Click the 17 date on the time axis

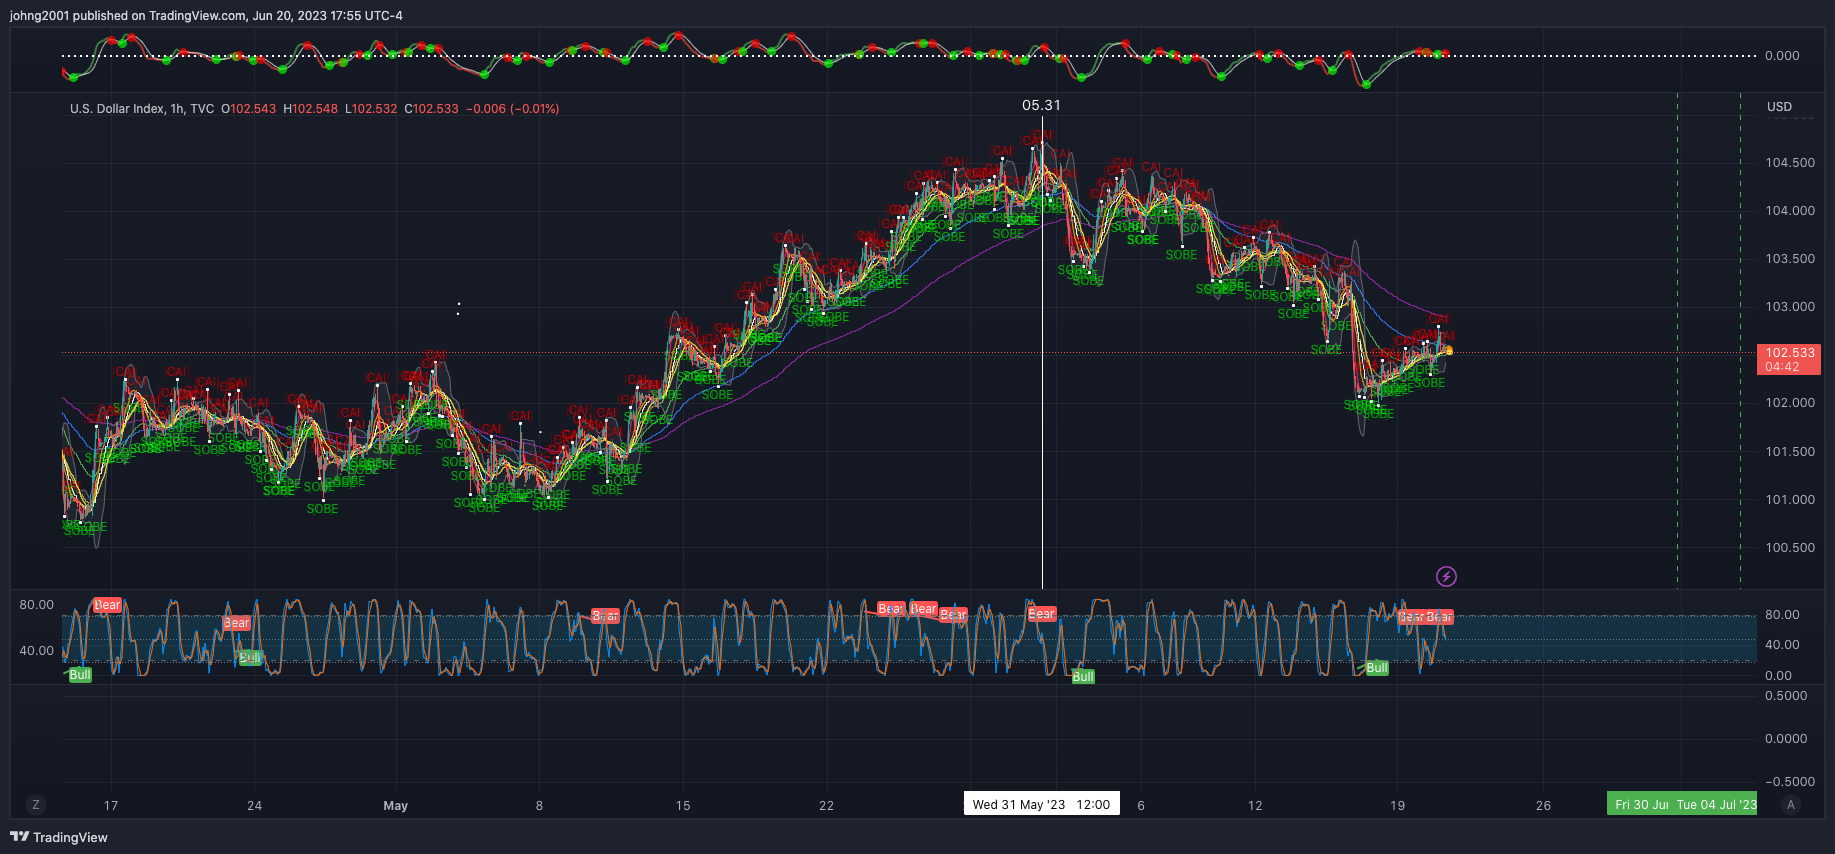click(111, 806)
